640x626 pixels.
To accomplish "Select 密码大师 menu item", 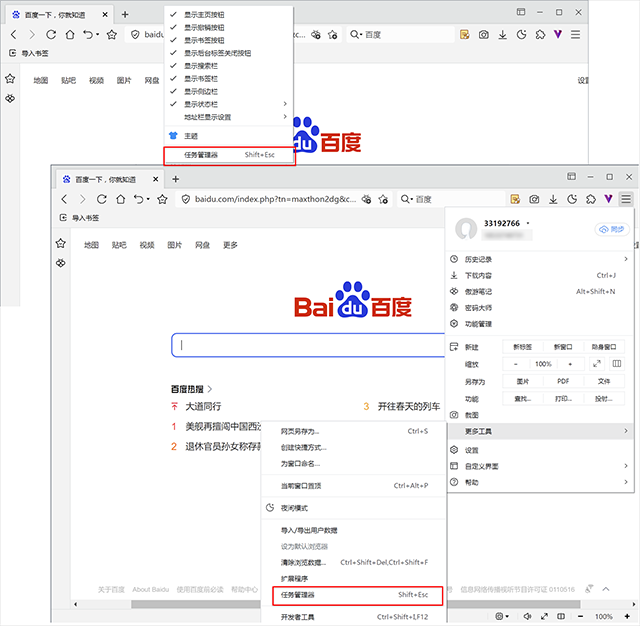I will tap(540, 308).
